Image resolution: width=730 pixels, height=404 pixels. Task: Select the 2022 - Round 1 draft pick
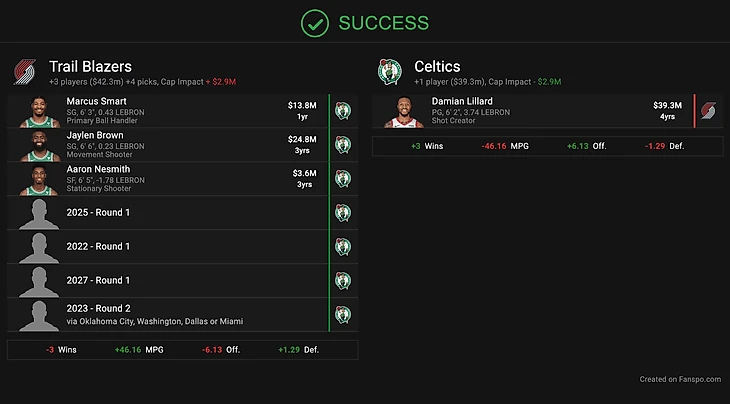click(x=98, y=246)
